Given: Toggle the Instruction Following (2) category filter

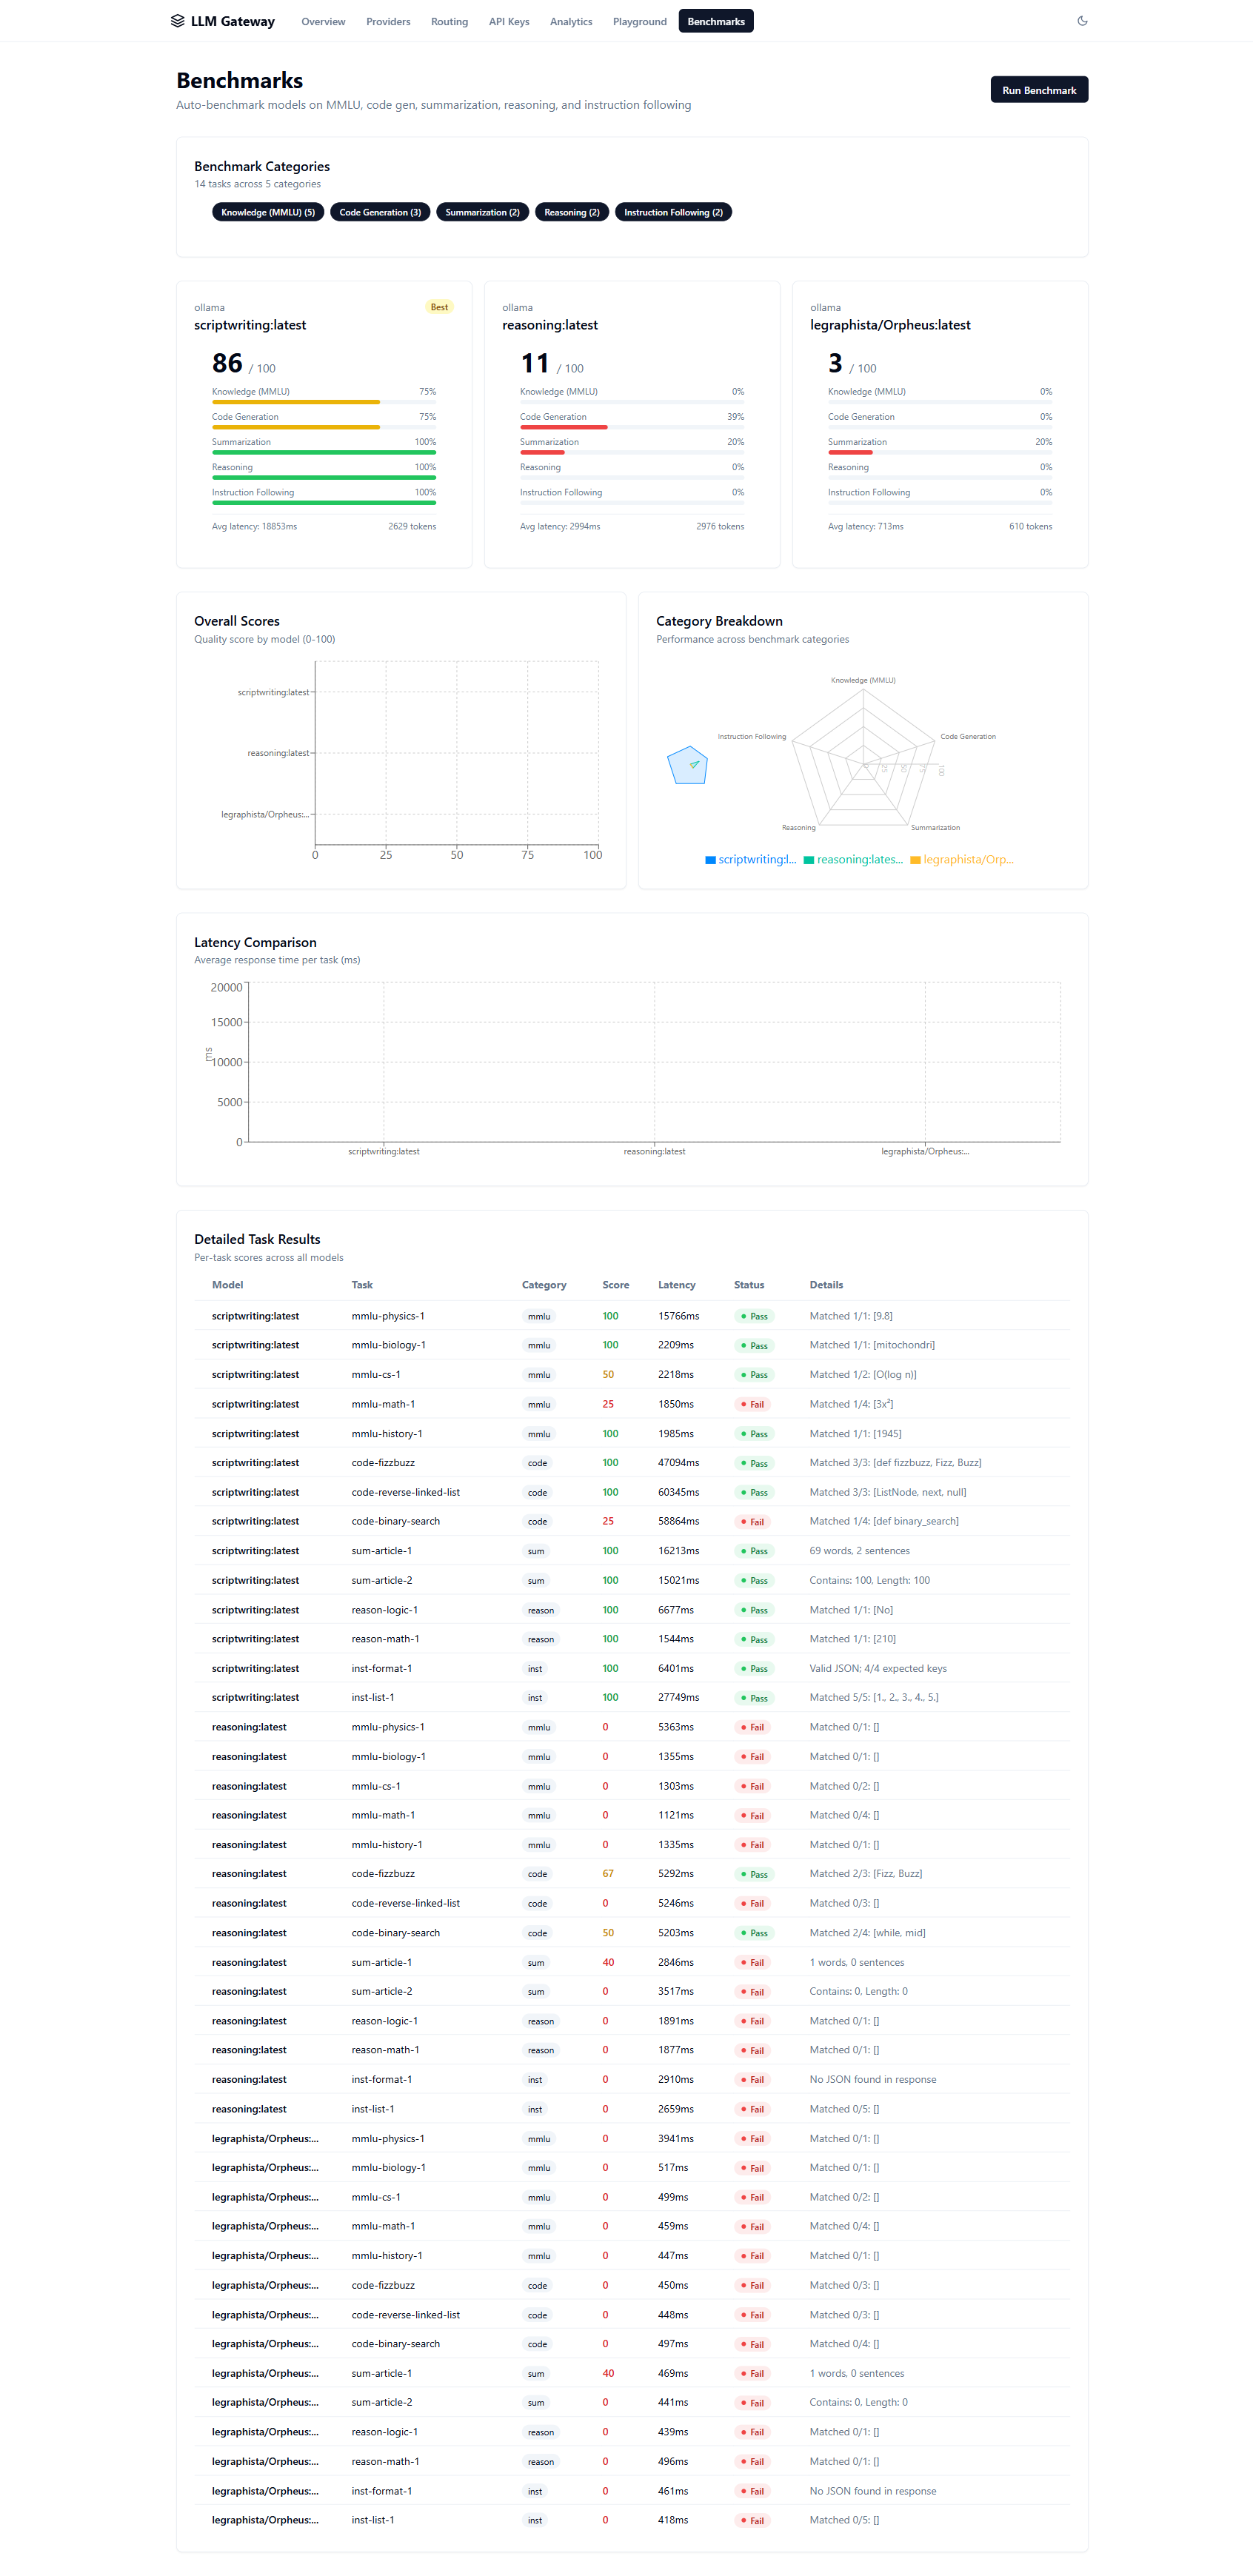Looking at the screenshot, I should pos(673,212).
